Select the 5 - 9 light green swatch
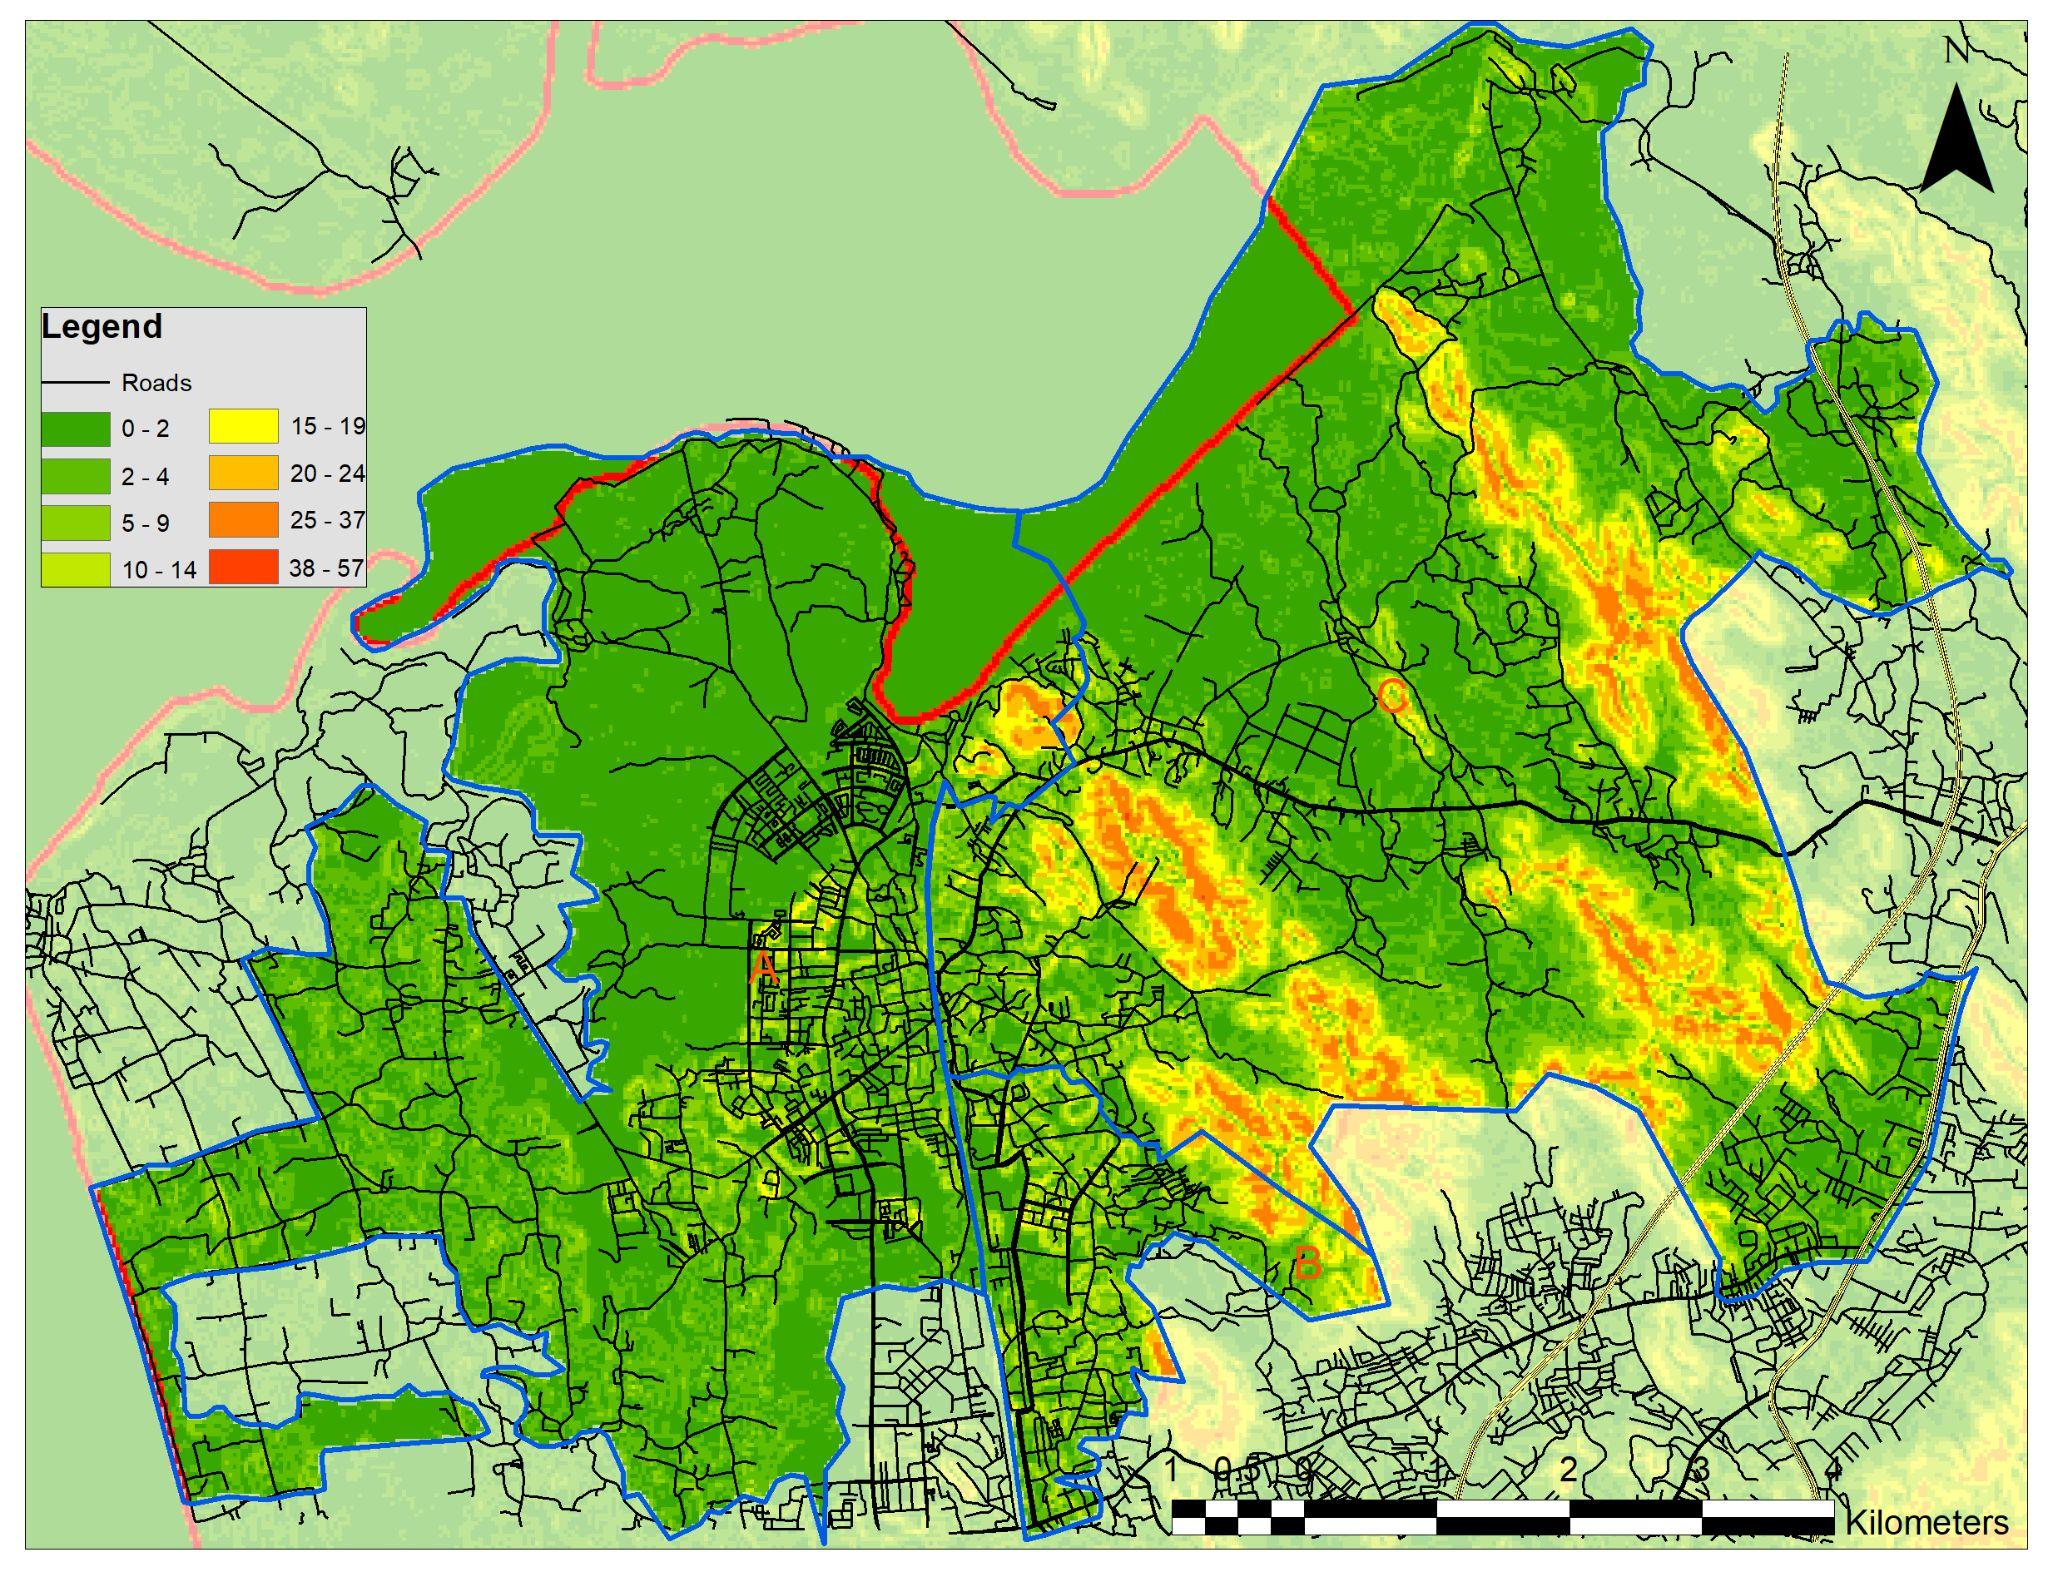The image size is (2048, 1574). [75, 523]
